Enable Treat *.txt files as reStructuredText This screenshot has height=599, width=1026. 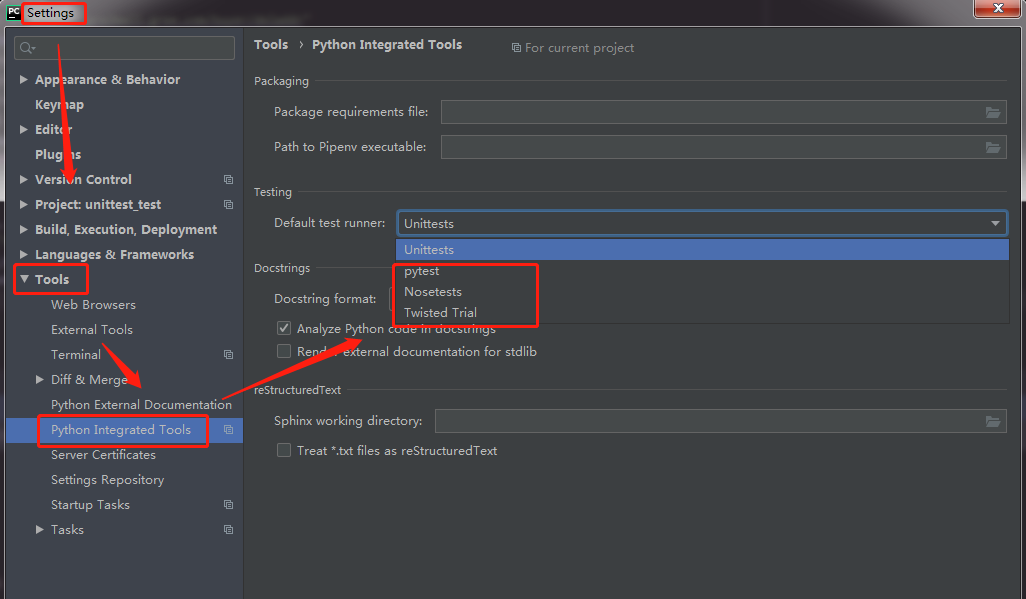[x=284, y=451]
